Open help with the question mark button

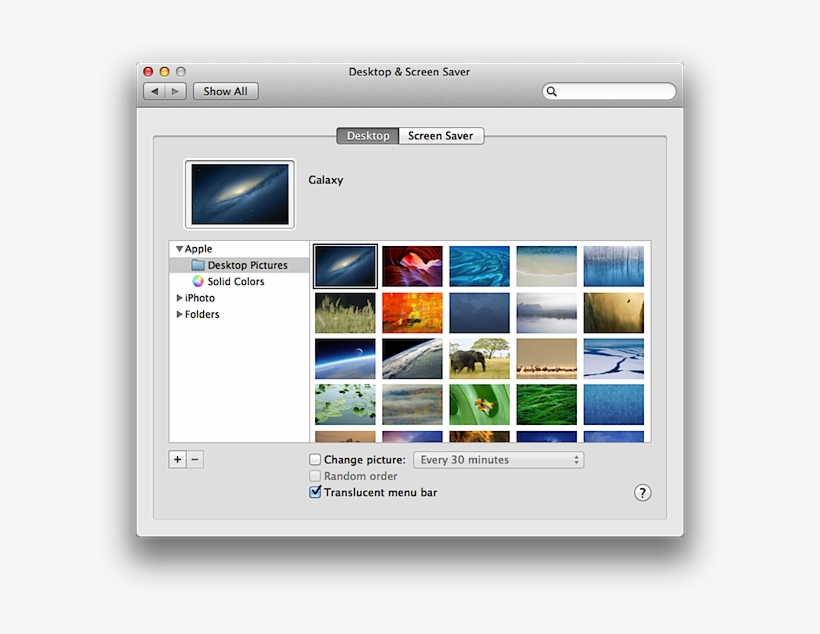(x=643, y=492)
